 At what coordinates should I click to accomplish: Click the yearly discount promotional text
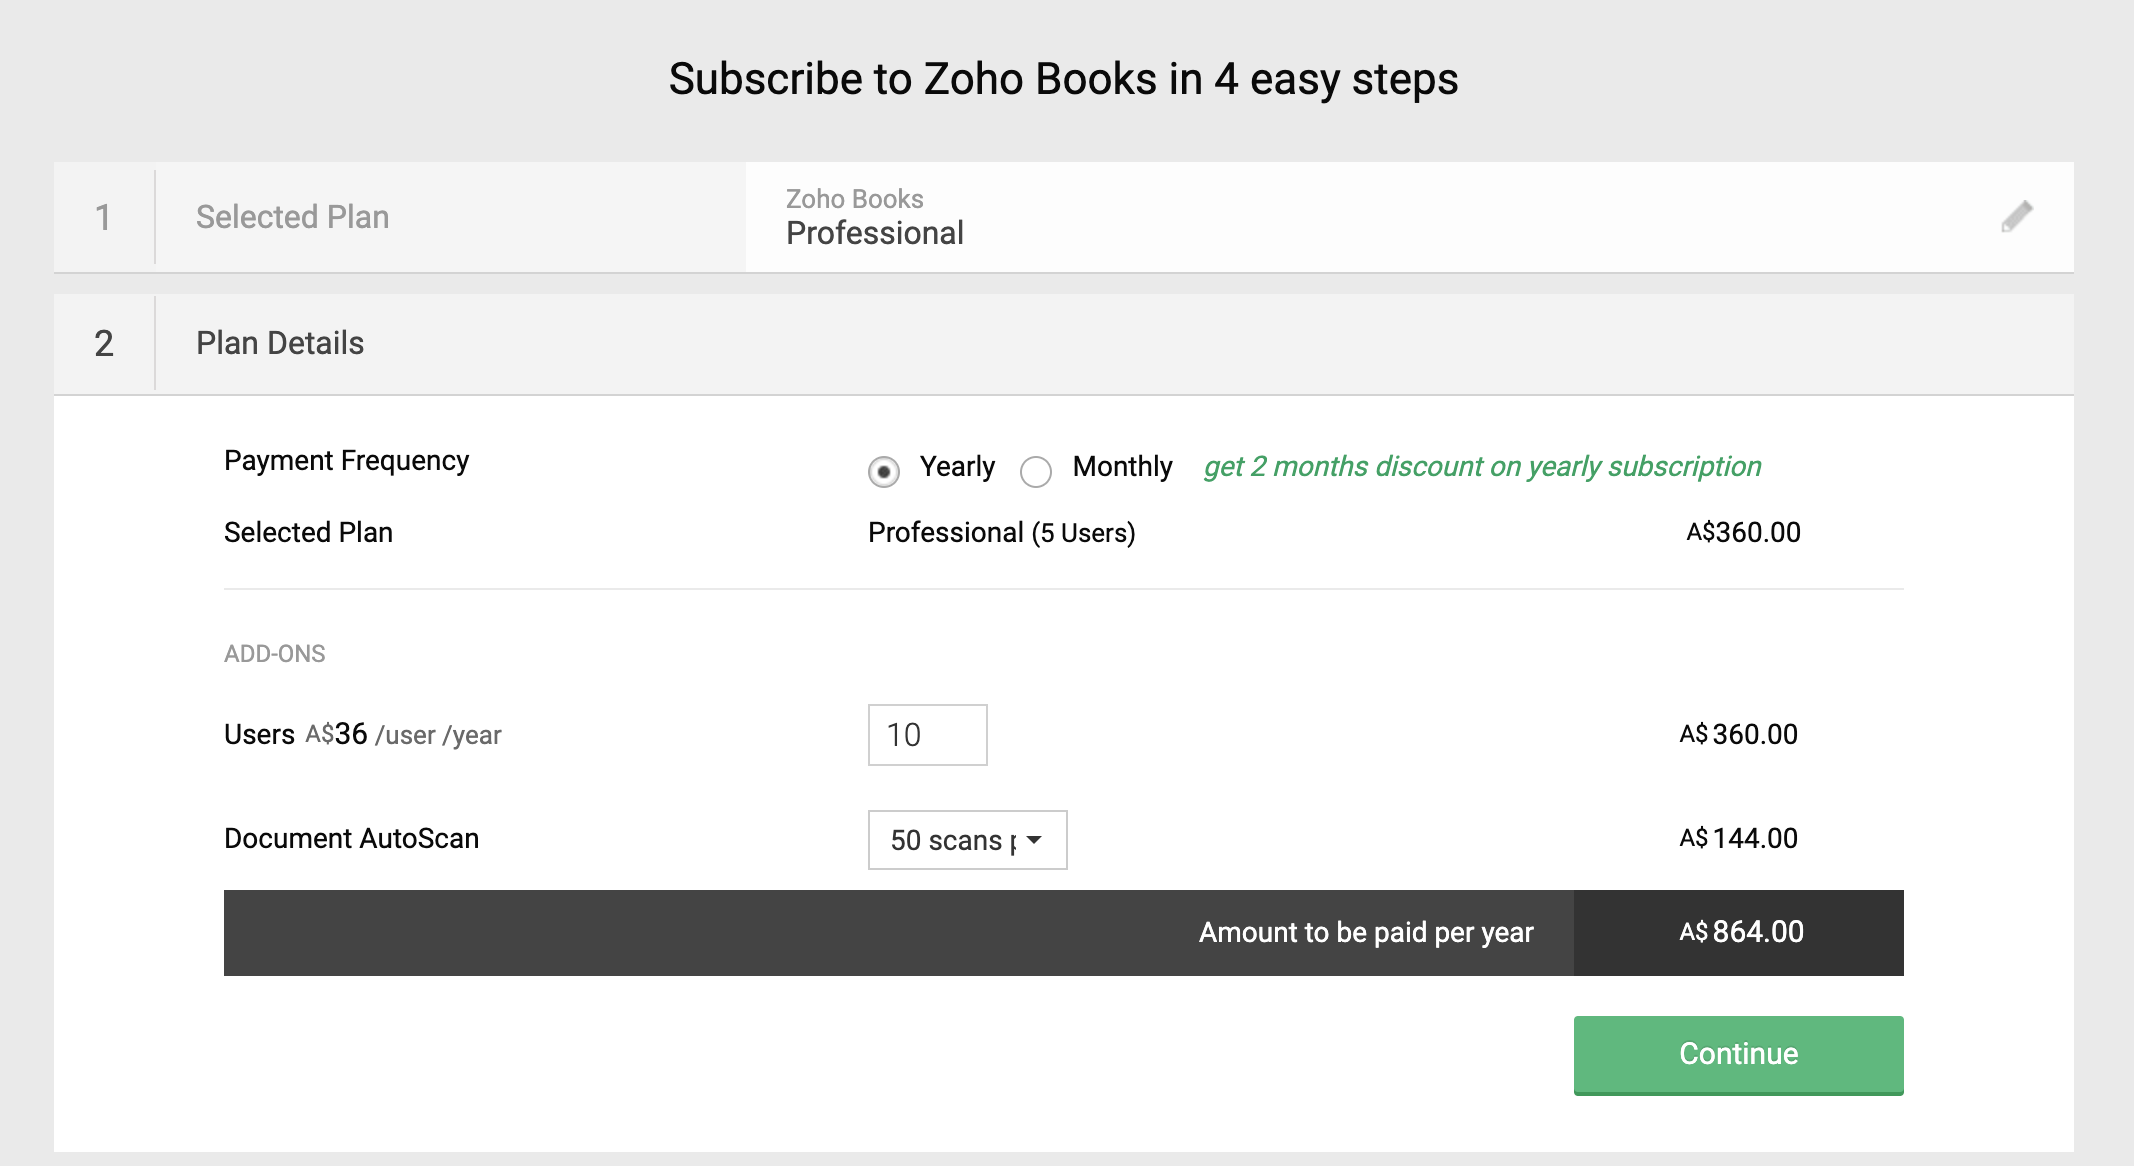(x=1482, y=467)
